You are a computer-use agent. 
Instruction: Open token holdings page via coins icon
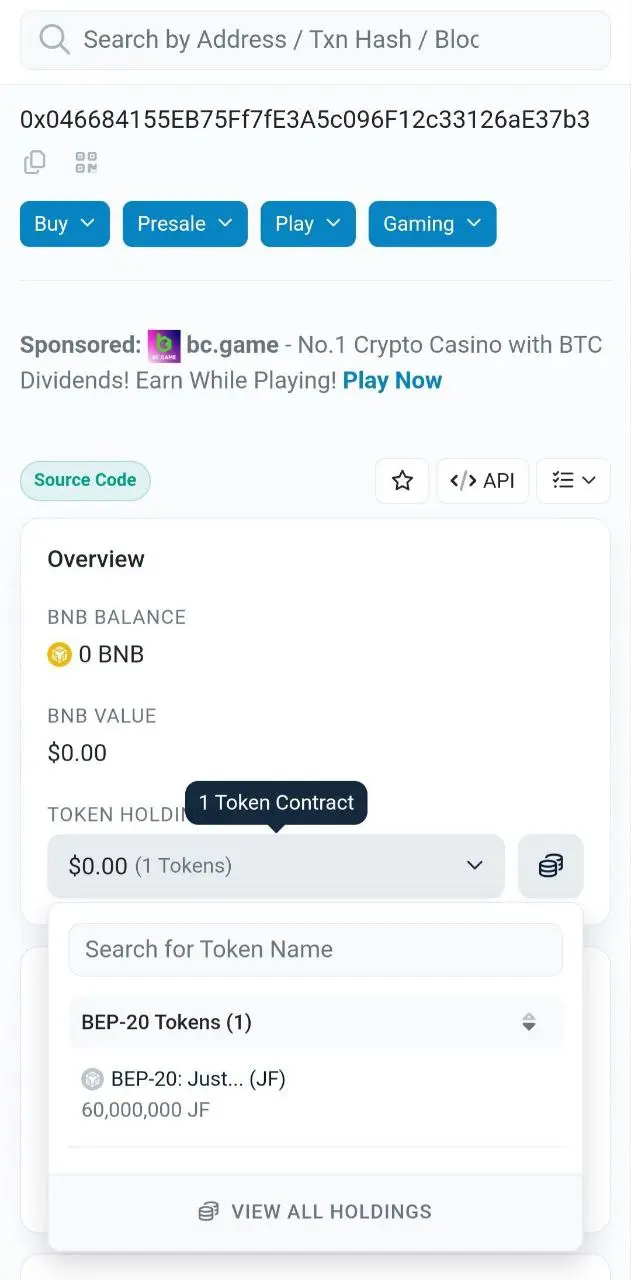(x=551, y=866)
